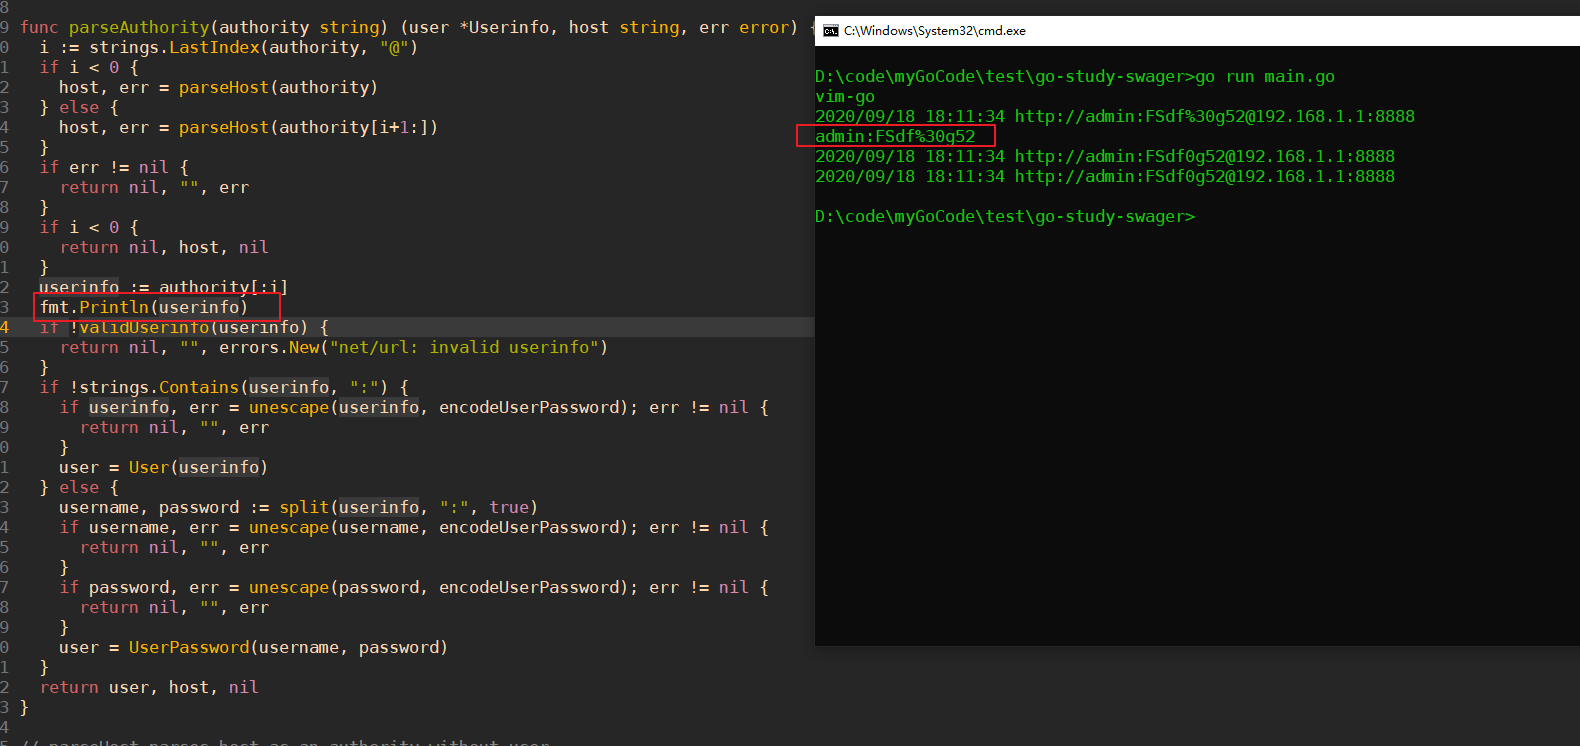
Task: Click the final cmd prompt go-study-swager>
Action: pyautogui.click(x=1005, y=217)
